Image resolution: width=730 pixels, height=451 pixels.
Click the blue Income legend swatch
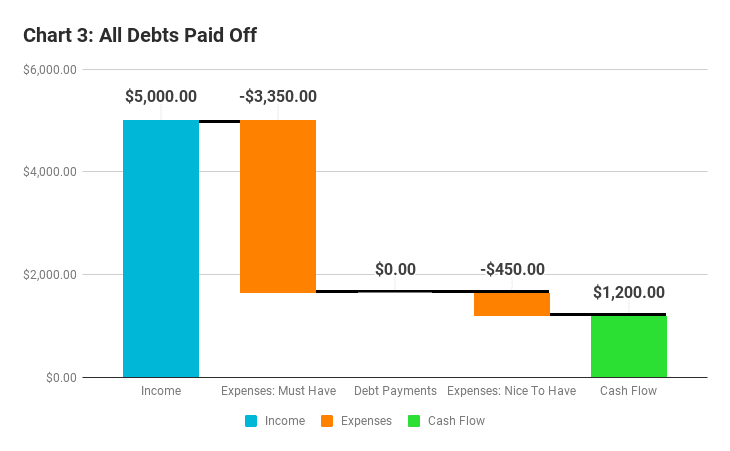(252, 421)
